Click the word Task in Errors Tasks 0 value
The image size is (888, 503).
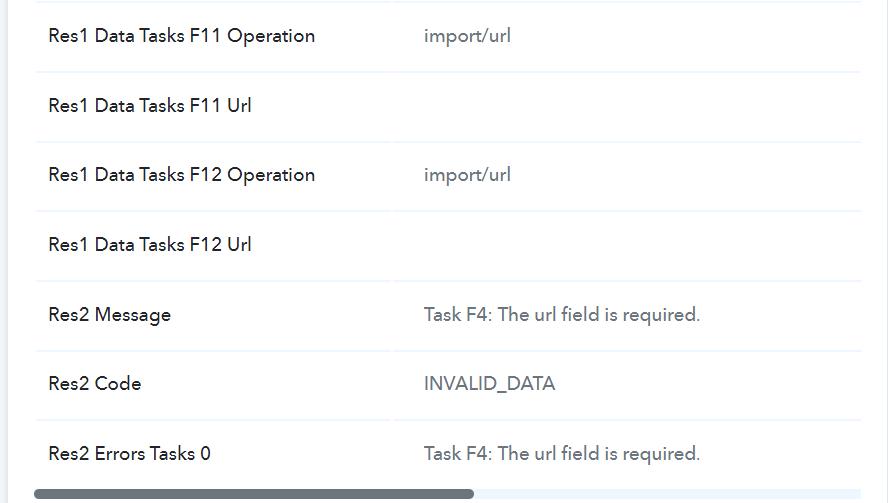coord(442,453)
